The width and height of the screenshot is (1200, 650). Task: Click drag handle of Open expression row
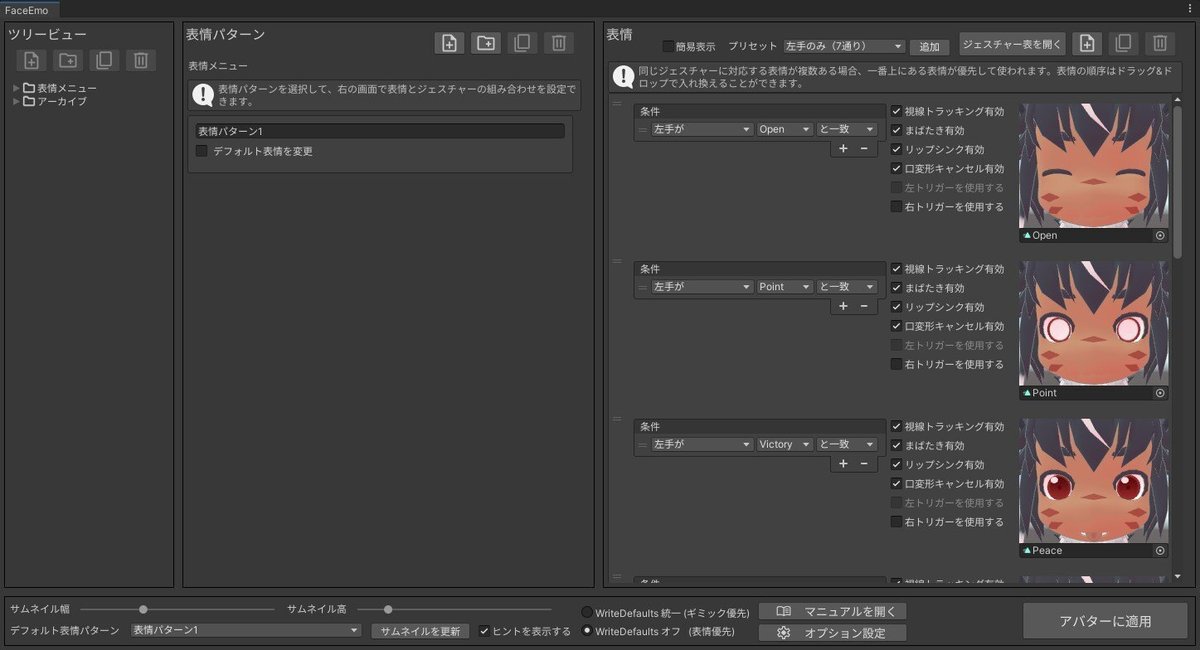616,104
